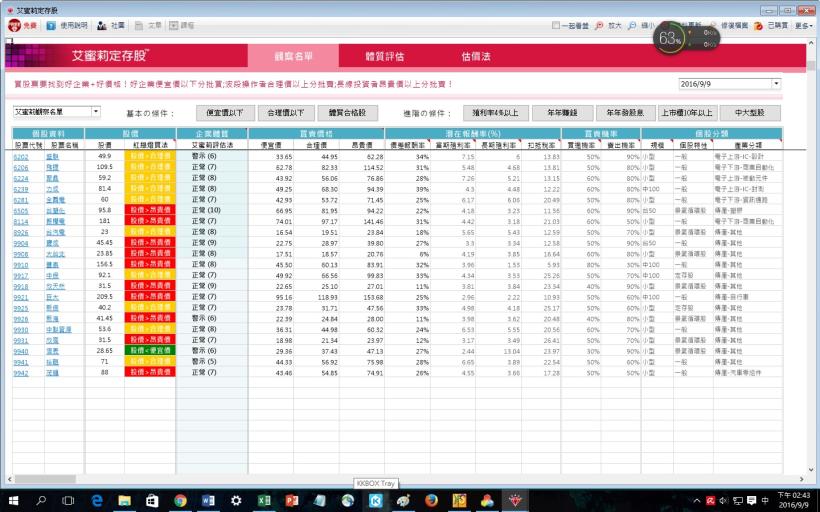Click the 上市櫃10年以上 filter button

point(687,112)
